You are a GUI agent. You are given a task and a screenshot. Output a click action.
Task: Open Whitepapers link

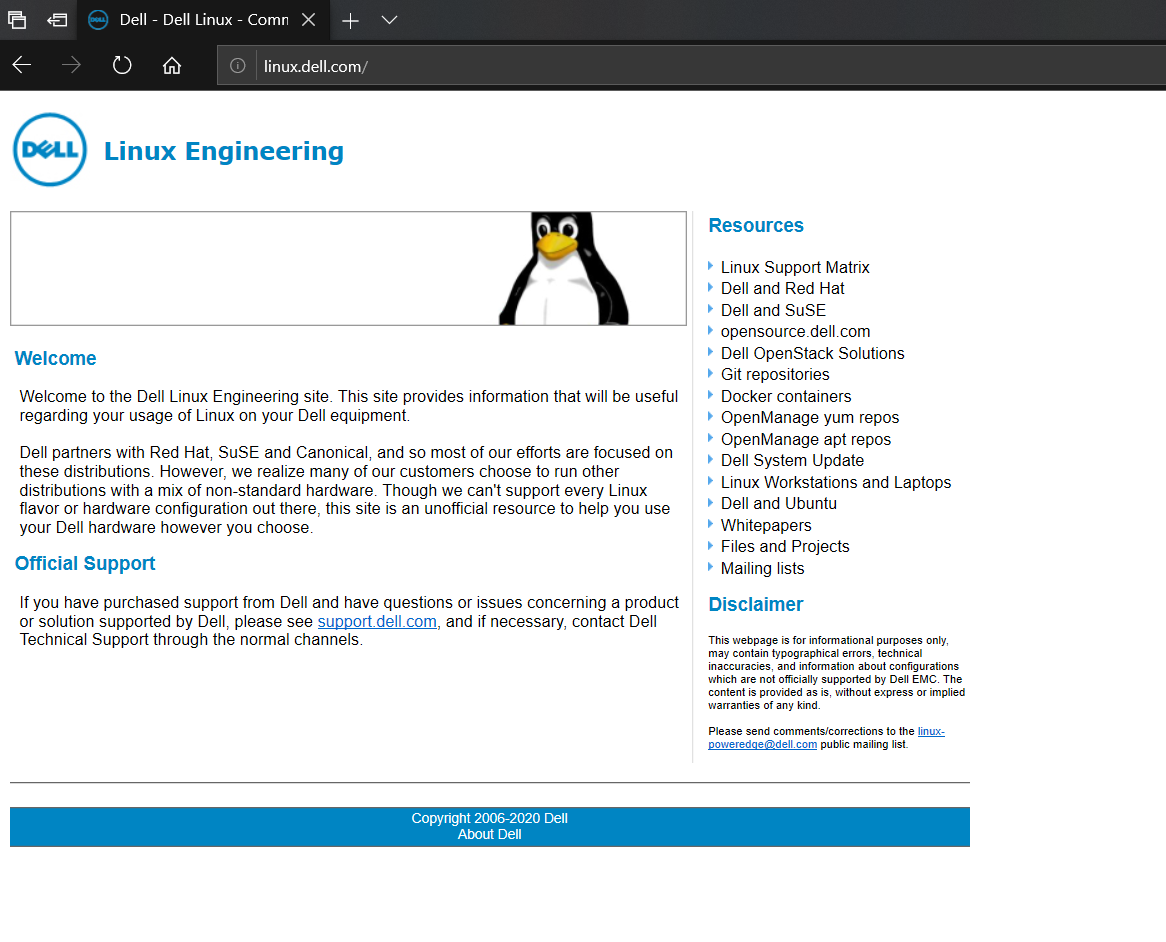coord(766,526)
